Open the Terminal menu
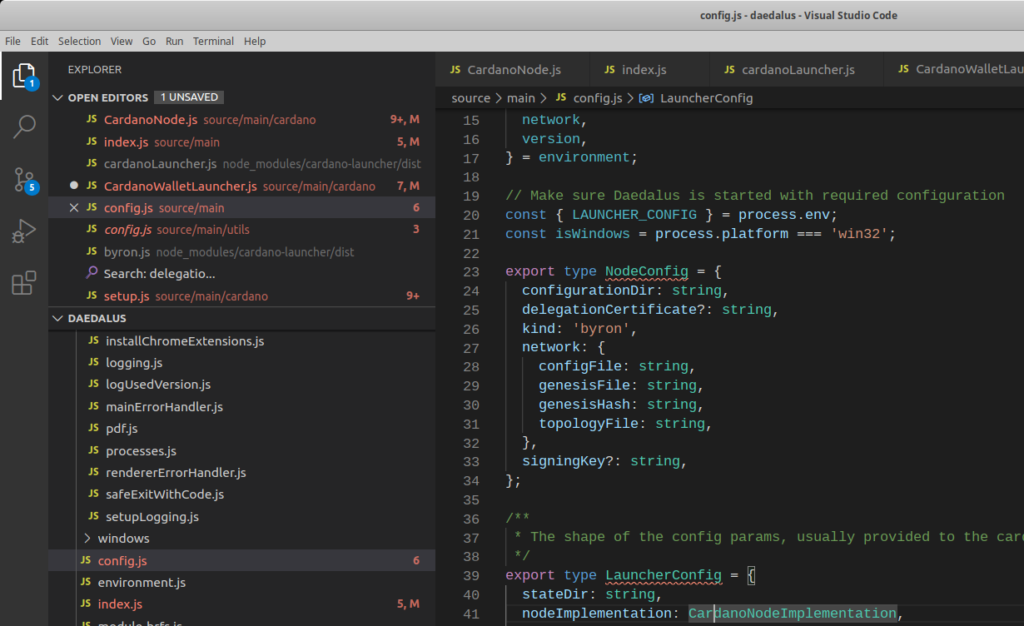Viewport: 1024px width, 626px height. [x=213, y=40]
